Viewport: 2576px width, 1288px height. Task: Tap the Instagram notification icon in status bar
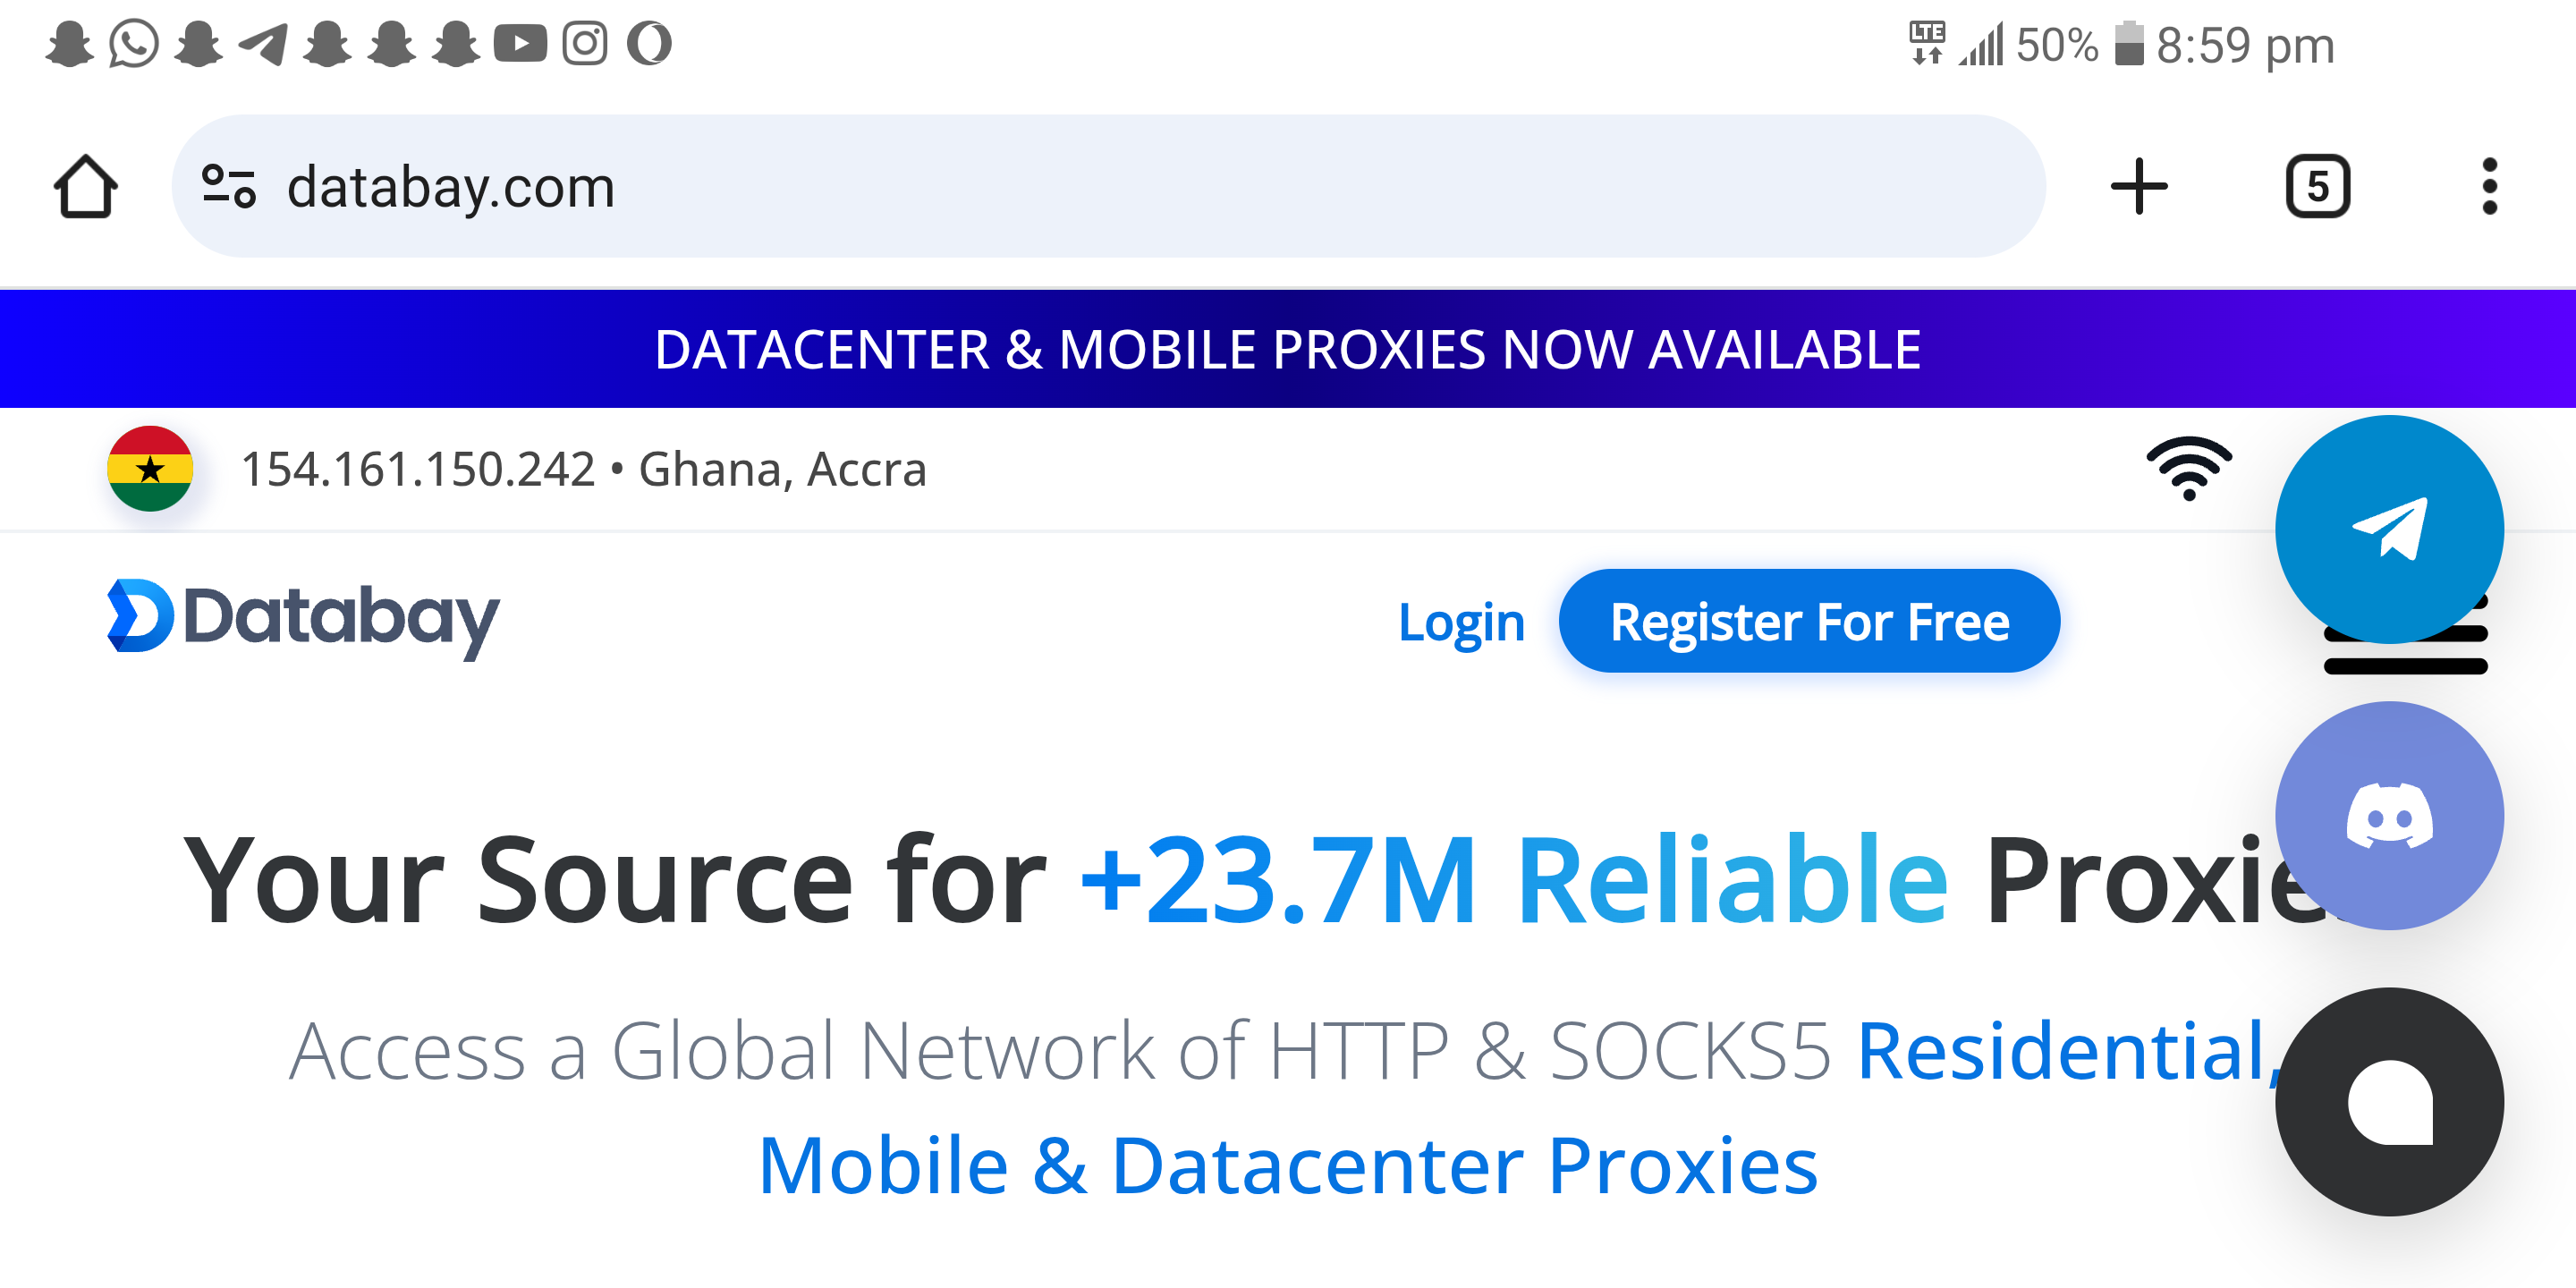click(x=585, y=44)
